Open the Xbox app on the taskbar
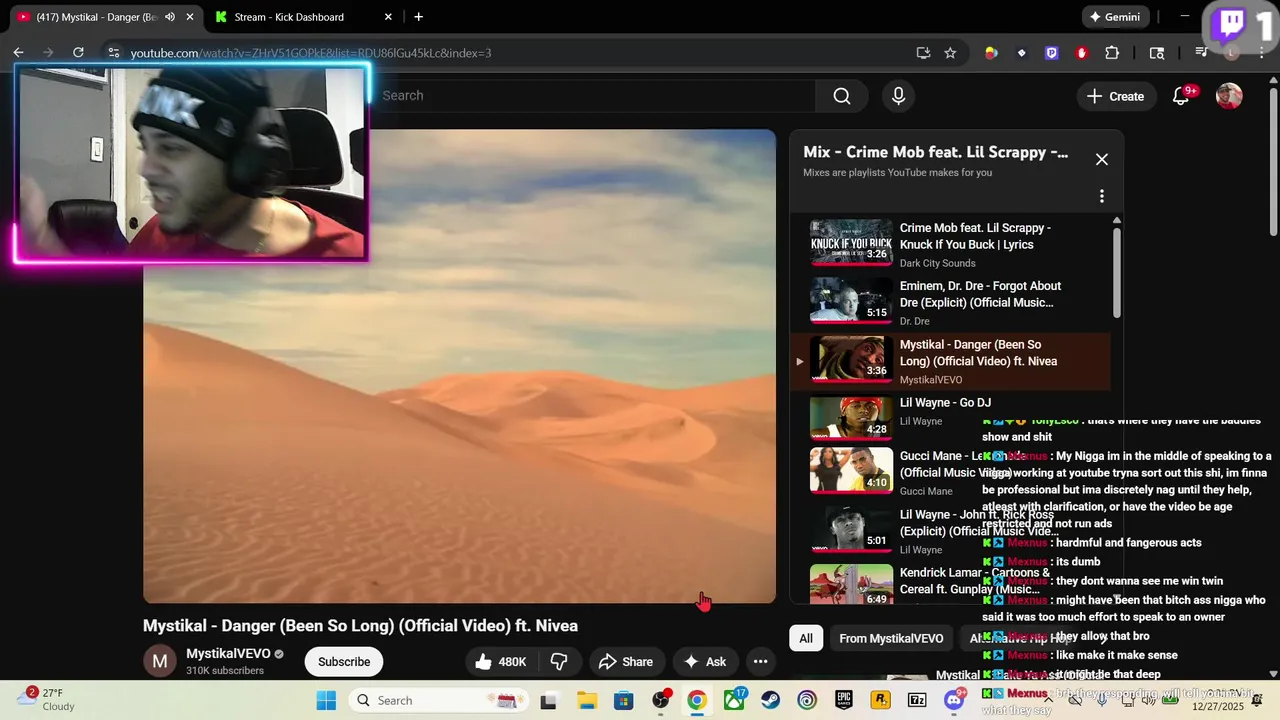 [x=734, y=700]
